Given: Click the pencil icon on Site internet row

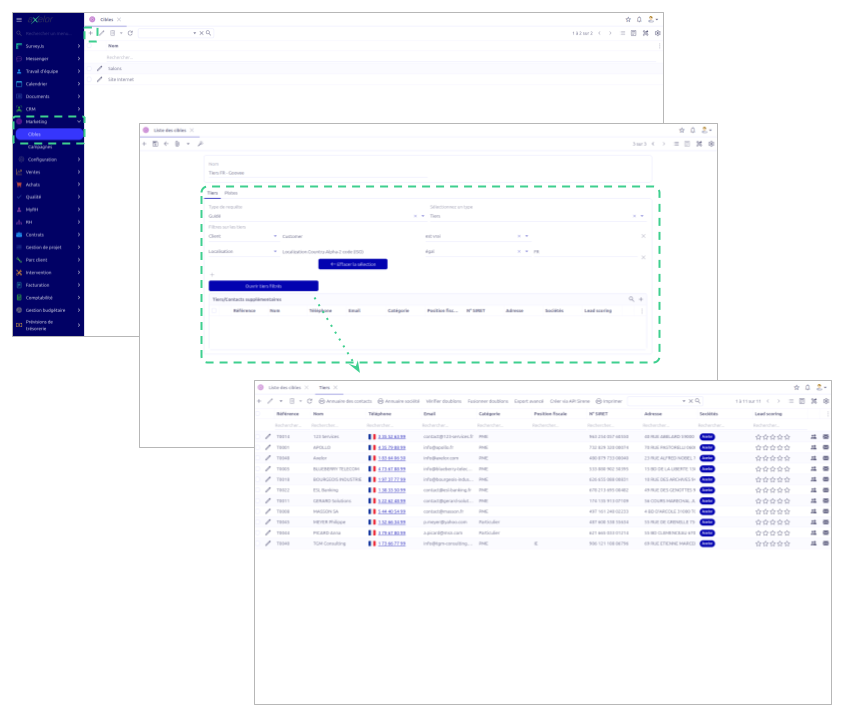Looking at the screenshot, I should tap(100, 79).
